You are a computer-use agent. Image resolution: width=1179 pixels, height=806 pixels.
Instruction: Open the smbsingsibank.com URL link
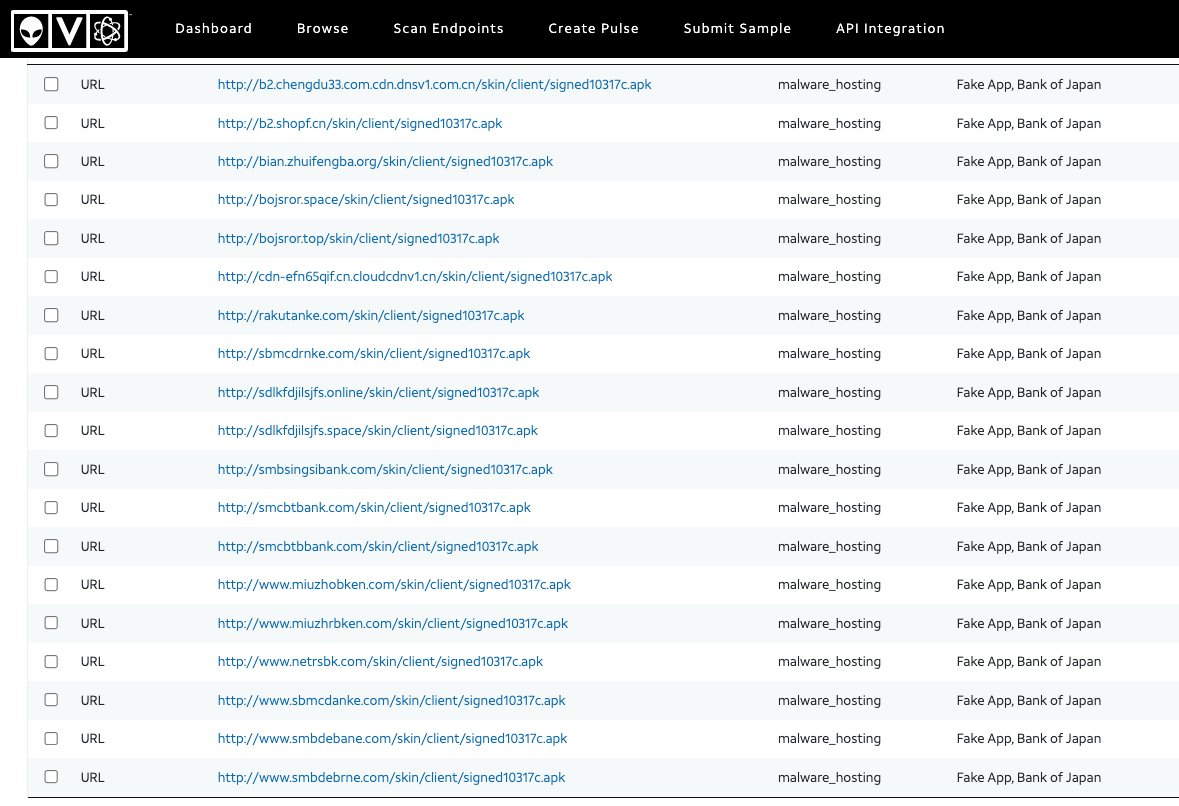pyautogui.click(x=385, y=470)
